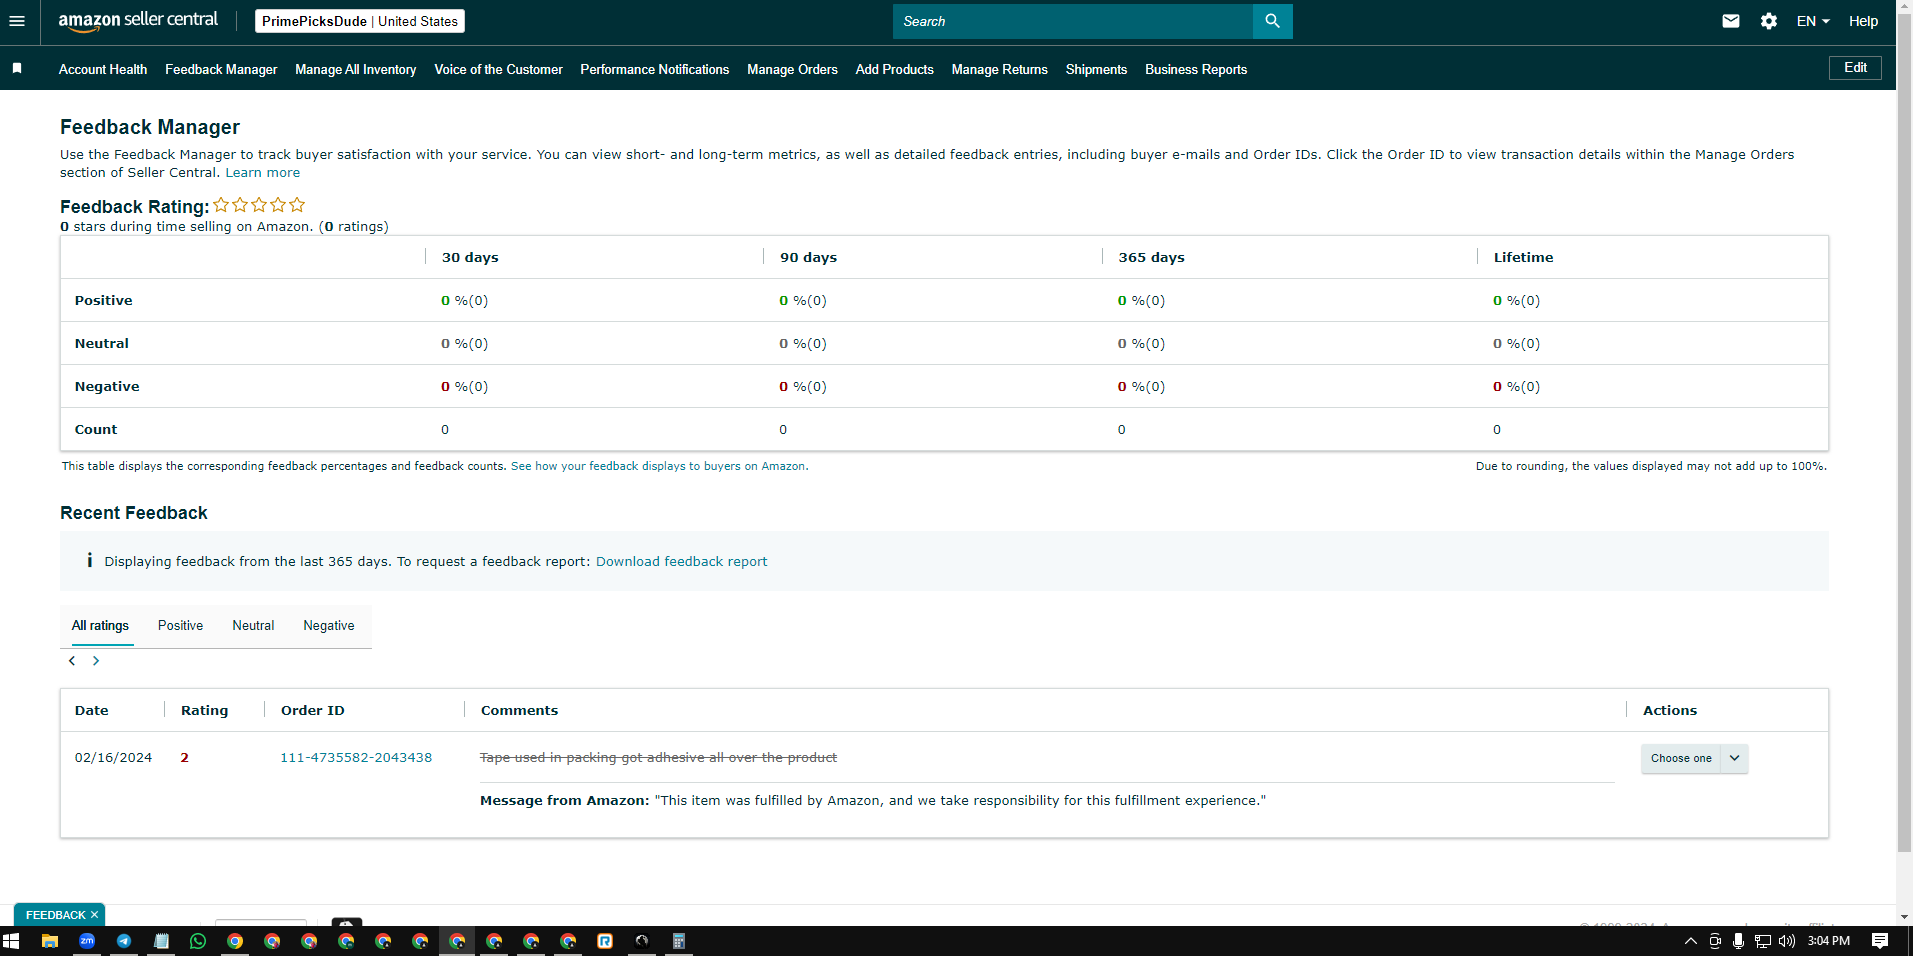1913x956 pixels.
Task: Open Add Products menu item
Action: 895,69
